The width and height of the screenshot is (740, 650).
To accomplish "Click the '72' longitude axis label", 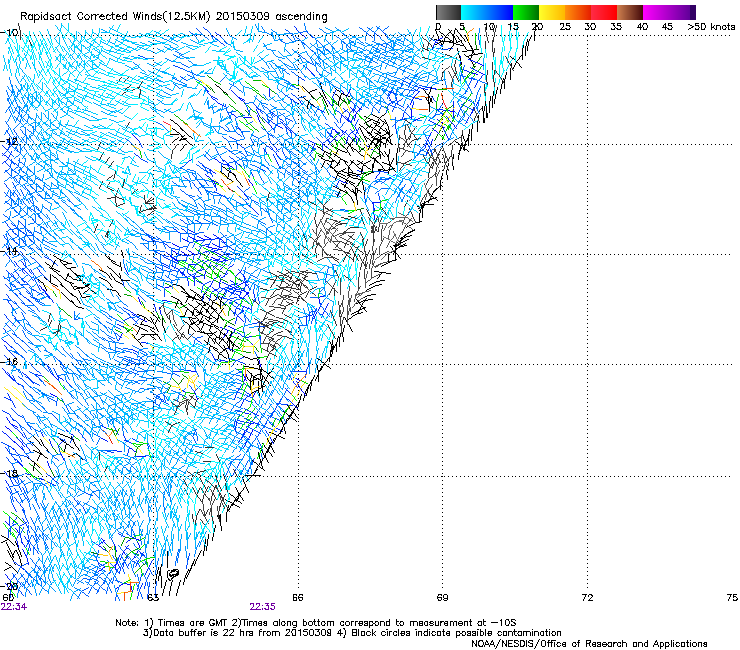I will (587, 598).
